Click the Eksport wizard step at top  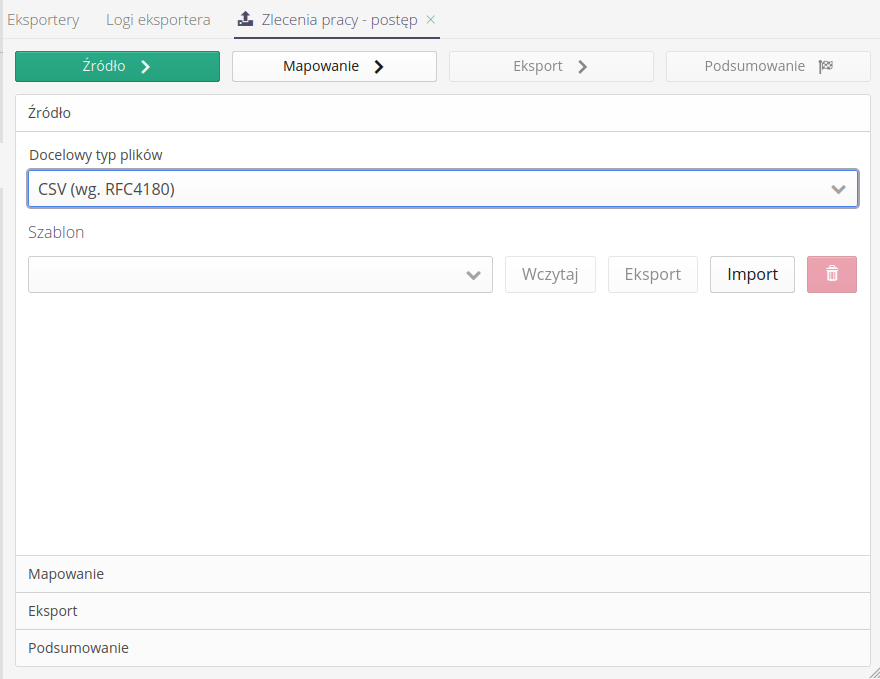click(x=551, y=67)
